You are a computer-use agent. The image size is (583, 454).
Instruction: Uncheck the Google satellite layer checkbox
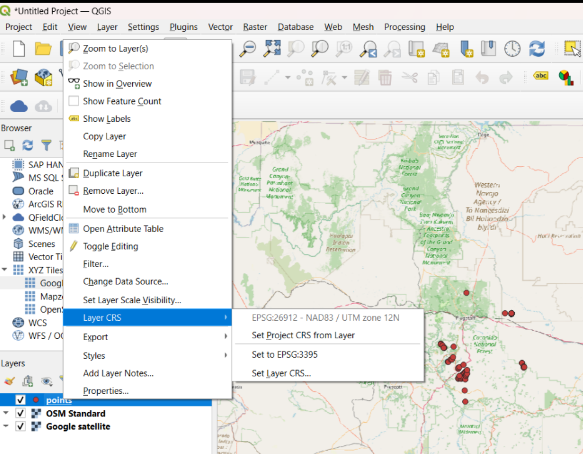point(20,426)
